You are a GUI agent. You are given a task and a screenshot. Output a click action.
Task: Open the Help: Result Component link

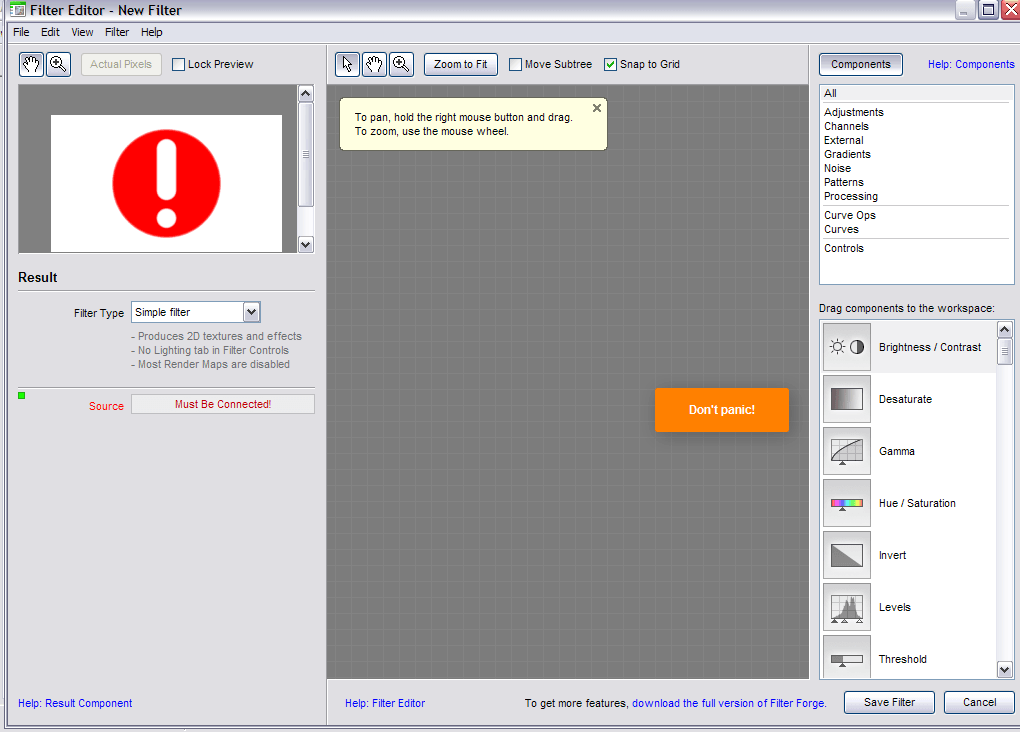pyautogui.click(x=75, y=703)
